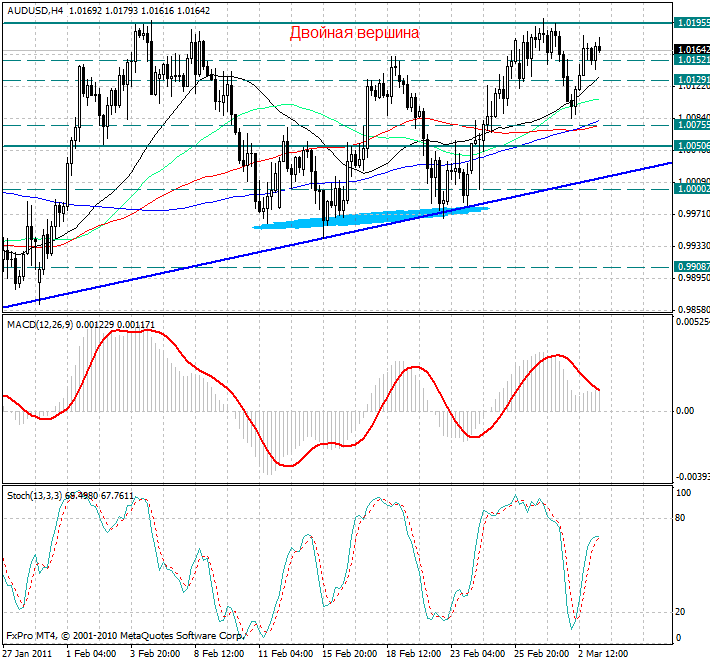Select the 1.0195 resistance level price tag
Screen dimensions: 710x661
coord(691,22)
